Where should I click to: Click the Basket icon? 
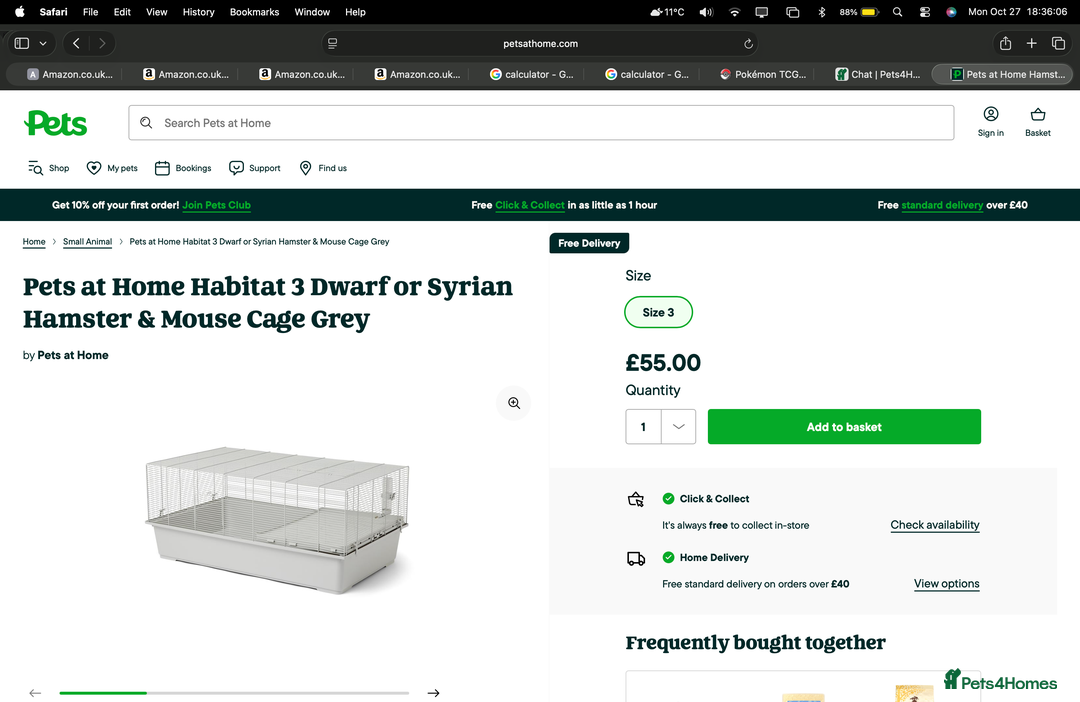[x=1037, y=115]
